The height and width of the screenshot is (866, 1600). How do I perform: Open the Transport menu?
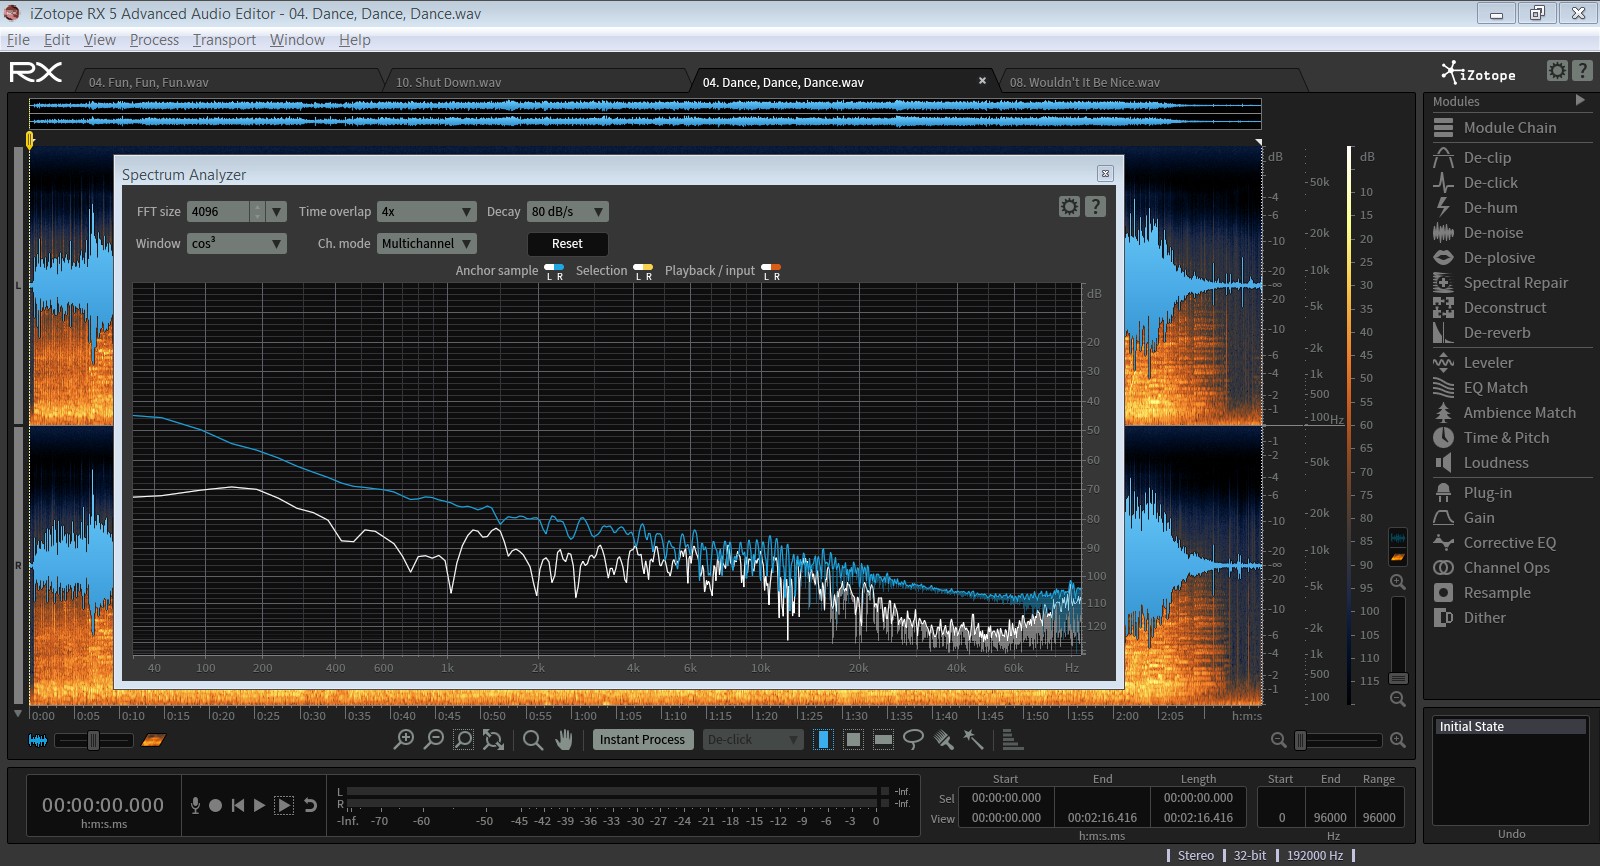pos(224,40)
